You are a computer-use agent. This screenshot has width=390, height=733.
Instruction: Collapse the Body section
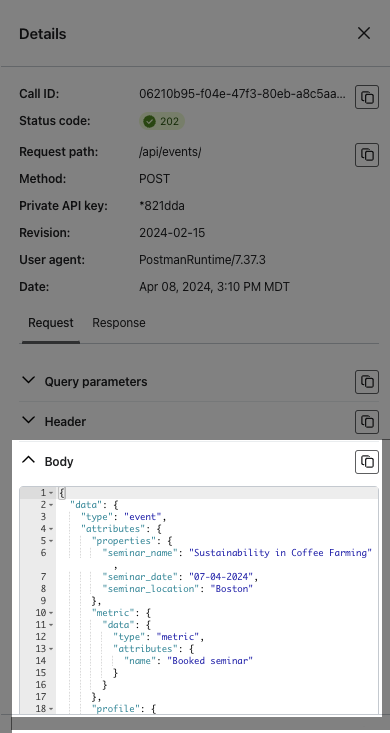click(29, 460)
